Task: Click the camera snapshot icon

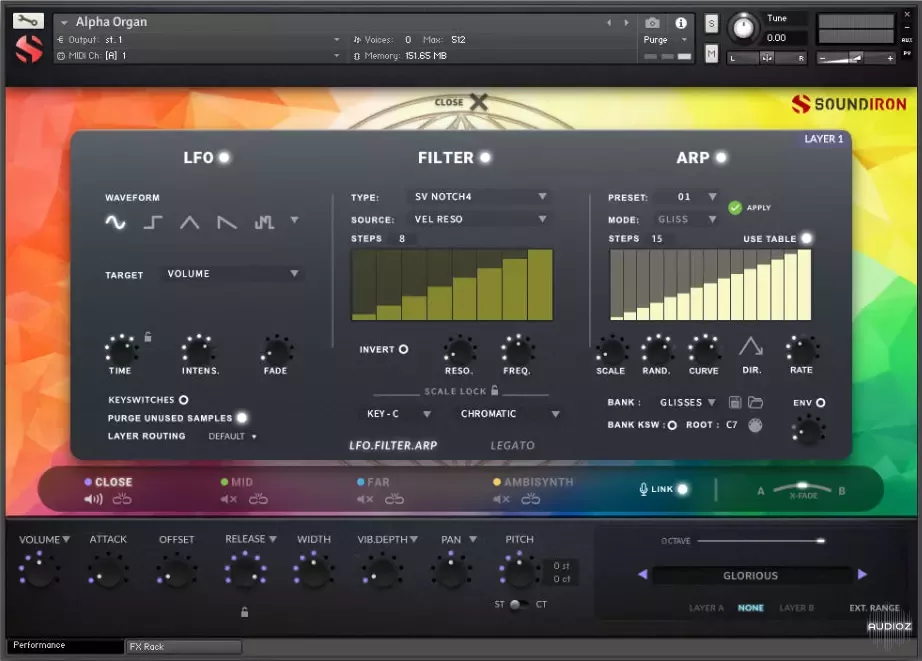Action: click(652, 23)
